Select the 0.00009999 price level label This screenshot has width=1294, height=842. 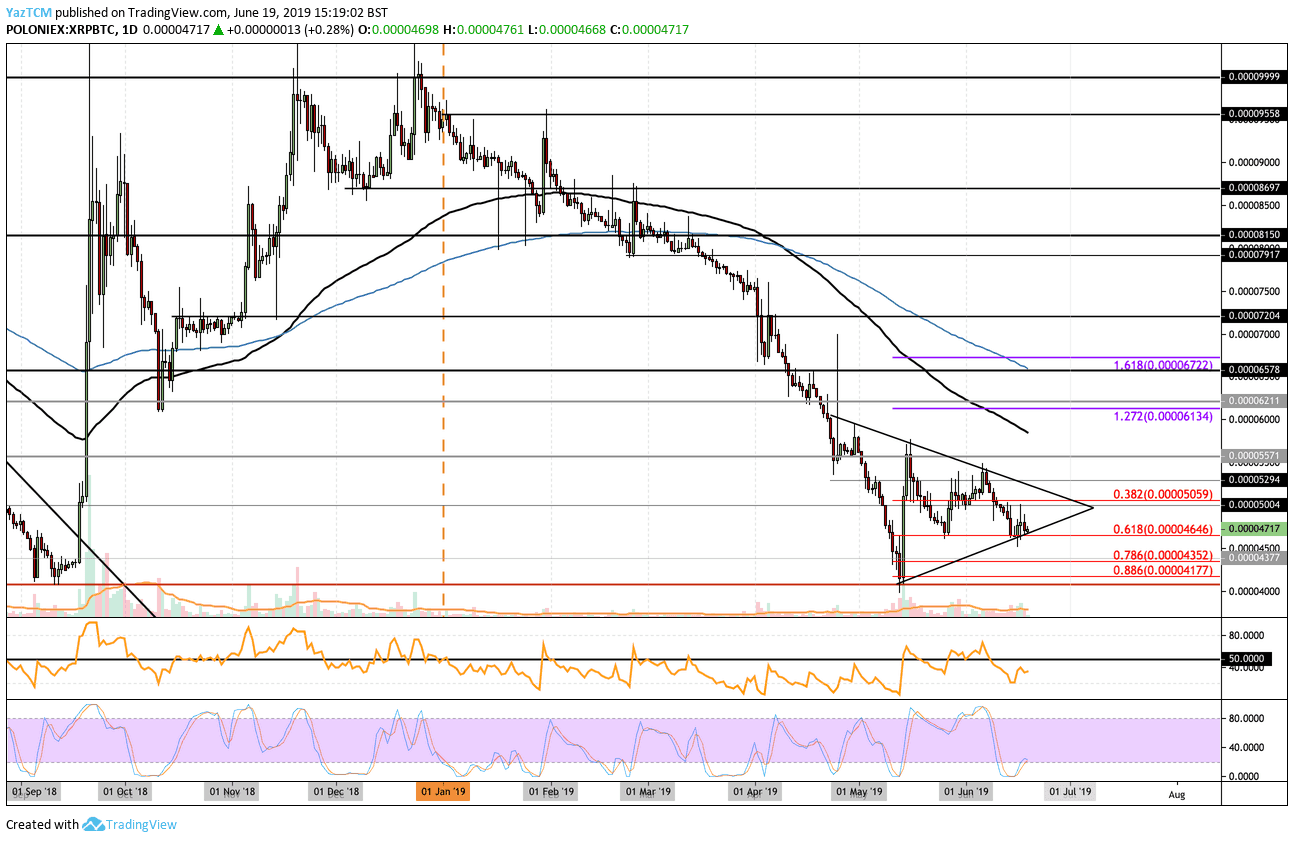[x=1255, y=77]
